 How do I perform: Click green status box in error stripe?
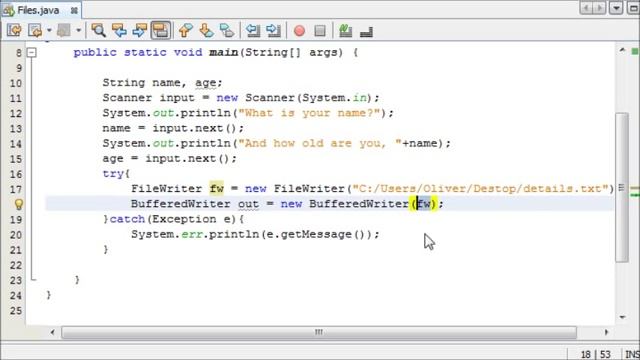(635, 51)
